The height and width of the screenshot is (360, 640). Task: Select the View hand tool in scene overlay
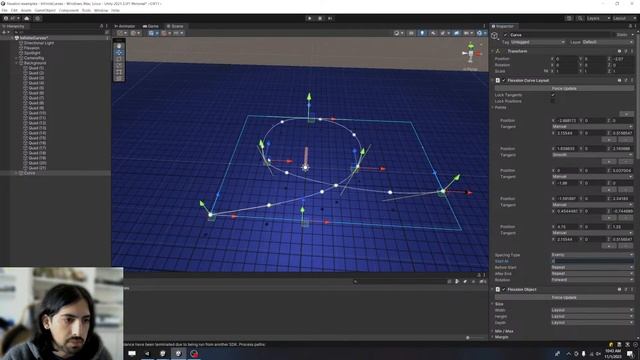119,46
